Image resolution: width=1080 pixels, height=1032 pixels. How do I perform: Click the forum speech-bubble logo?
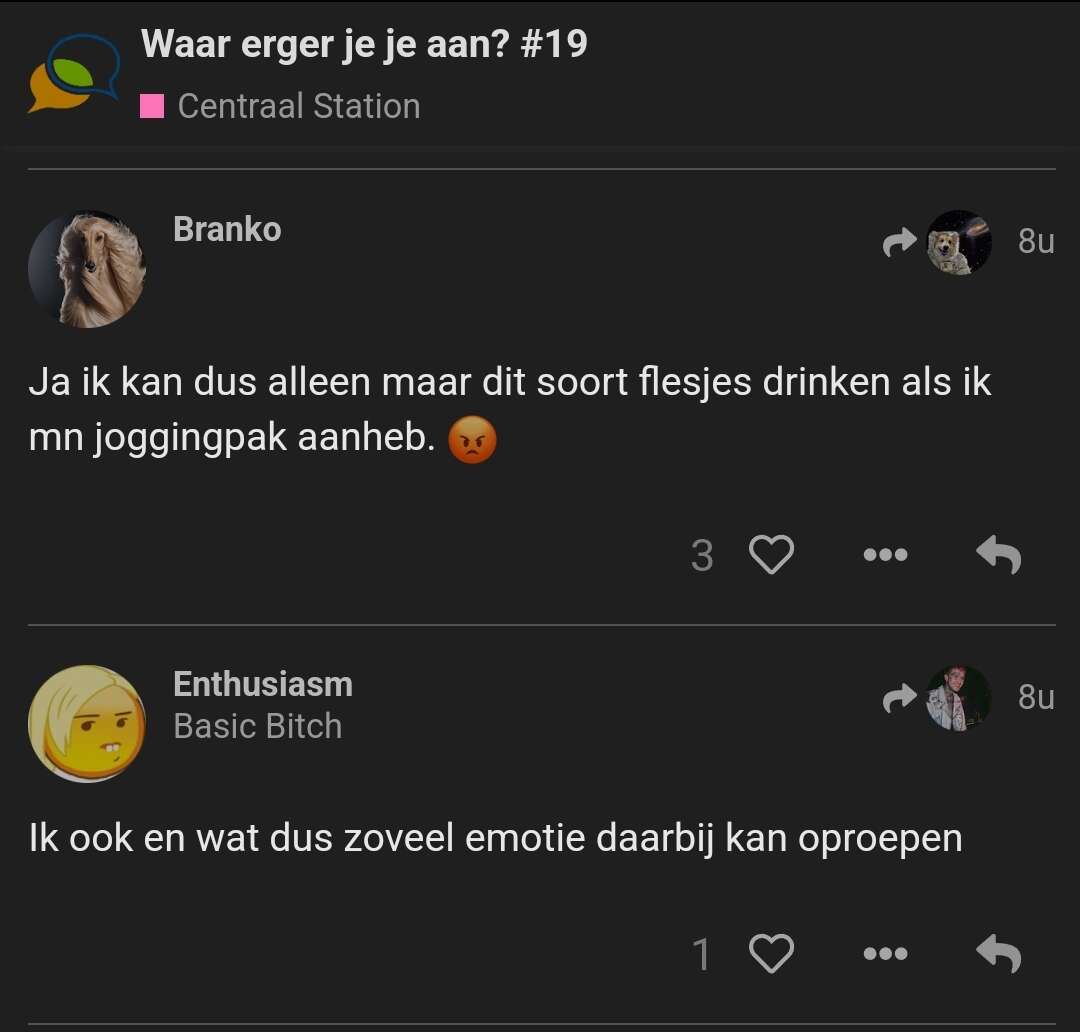pyautogui.click(x=74, y=73)
